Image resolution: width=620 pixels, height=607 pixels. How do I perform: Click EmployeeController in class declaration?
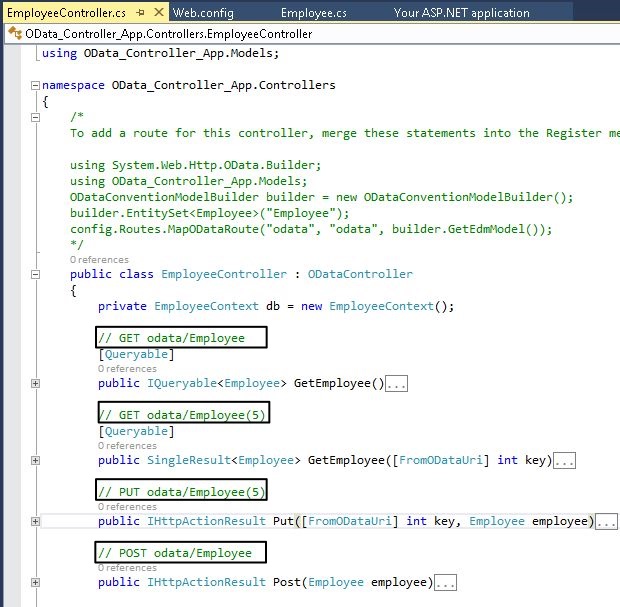[x=224, y=274]
